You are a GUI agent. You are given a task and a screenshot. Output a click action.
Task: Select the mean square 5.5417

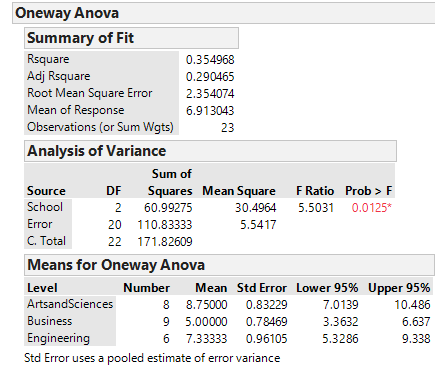(258, 225)
